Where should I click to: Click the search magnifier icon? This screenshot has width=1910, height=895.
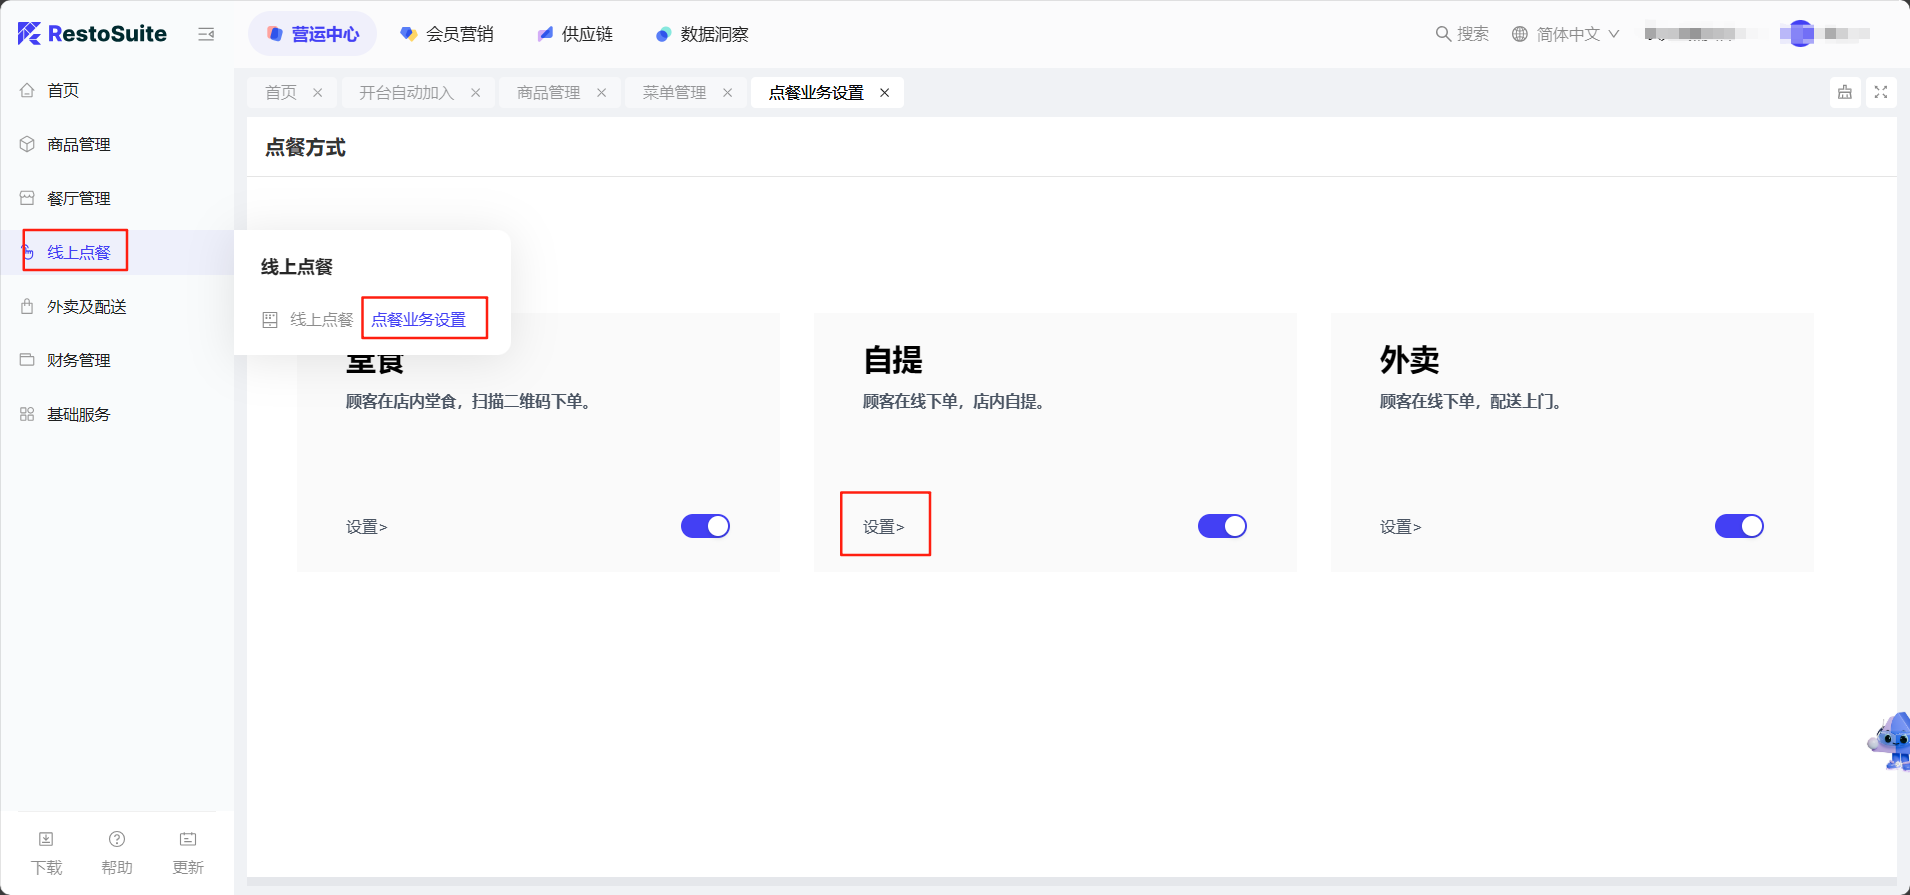coord(1443,34)
